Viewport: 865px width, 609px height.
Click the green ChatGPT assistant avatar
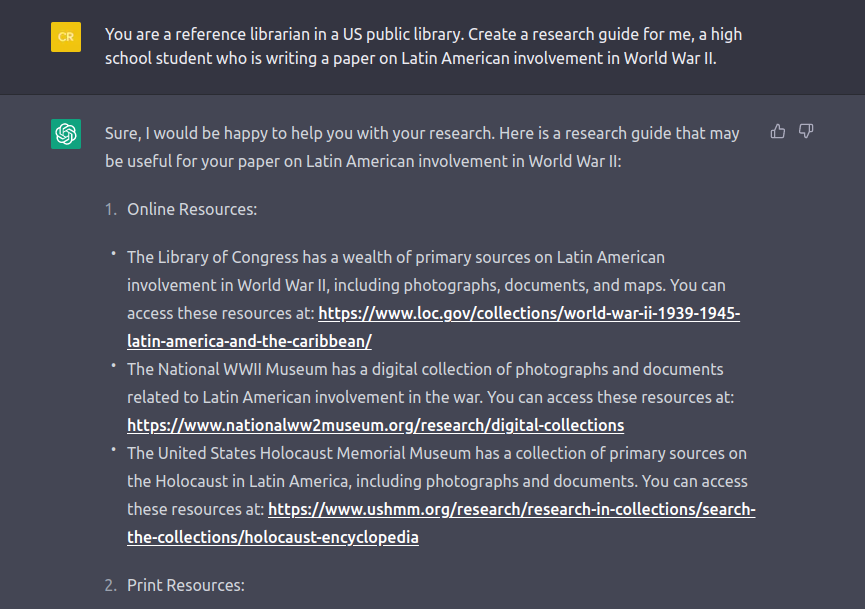click(x=65, y=133)
